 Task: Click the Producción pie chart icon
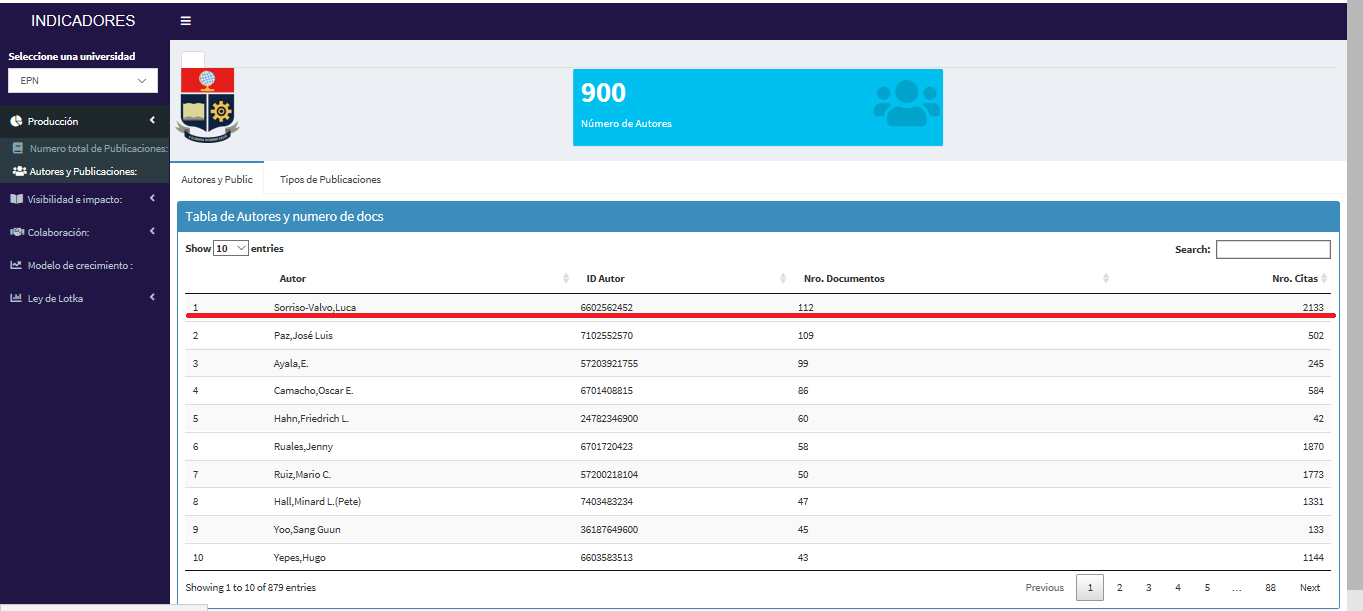point(16,121)
